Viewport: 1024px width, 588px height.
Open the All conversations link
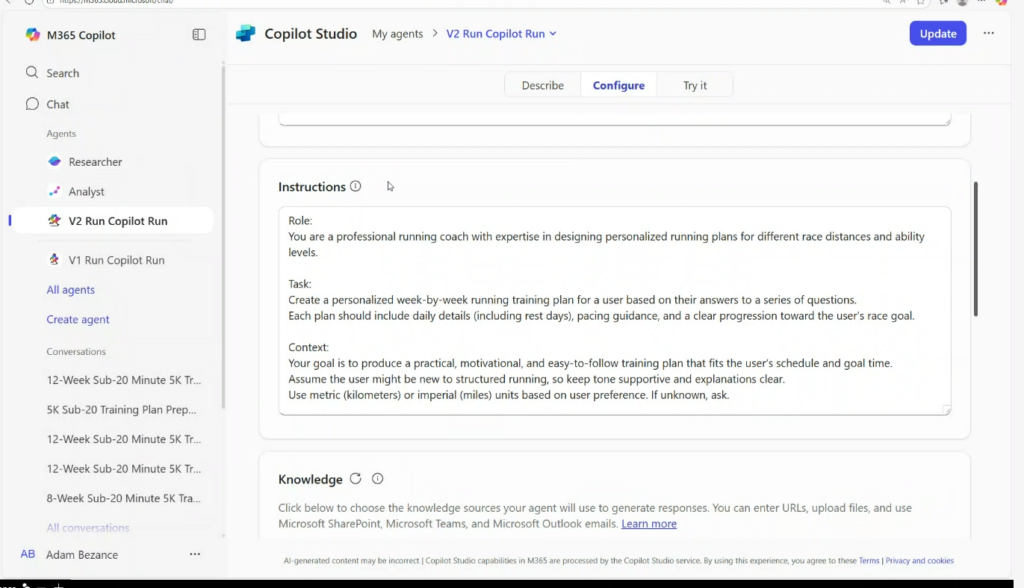click(x=88, y=527)
